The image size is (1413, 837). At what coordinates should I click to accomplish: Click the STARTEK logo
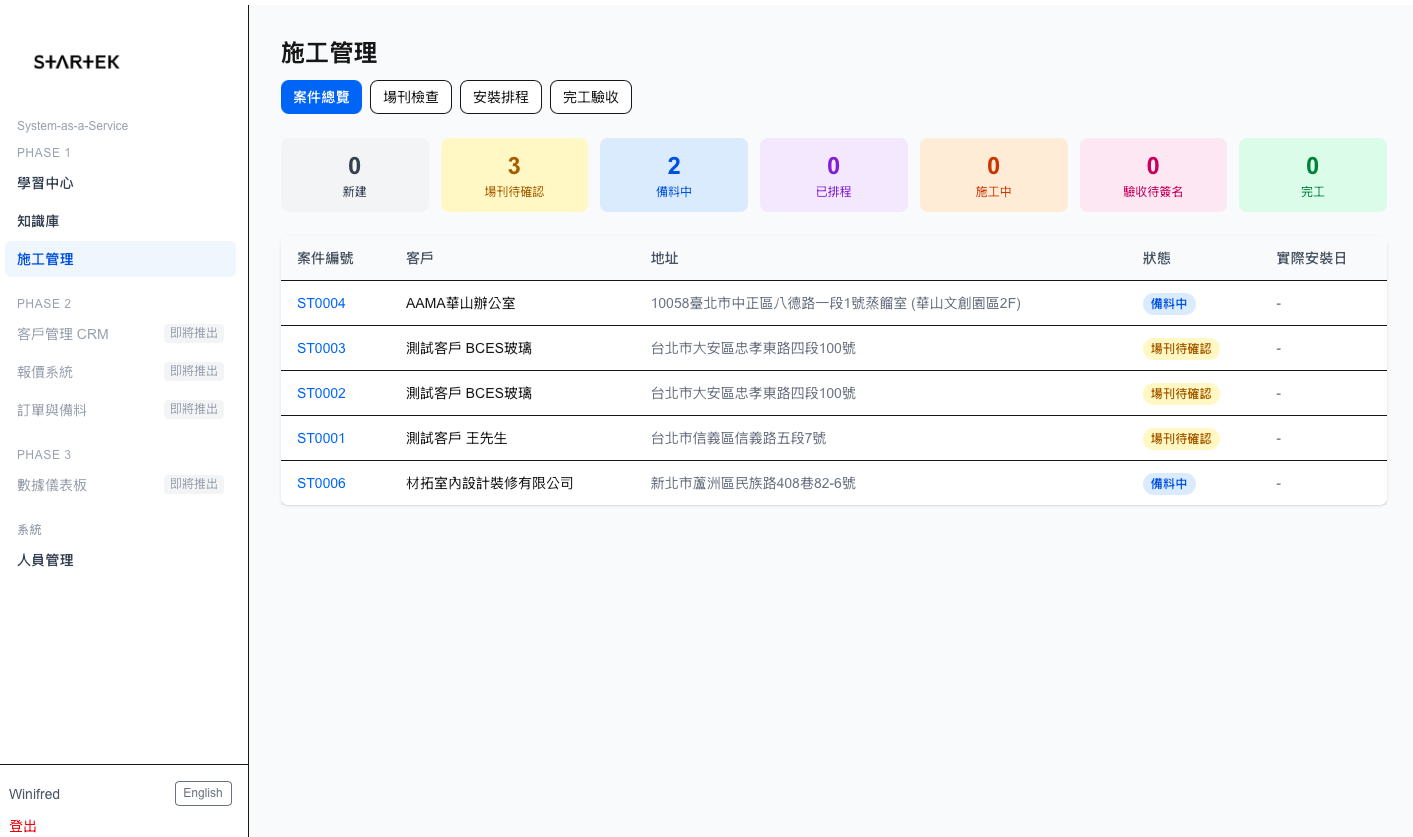pyautogui.click(x=76, y=61)
